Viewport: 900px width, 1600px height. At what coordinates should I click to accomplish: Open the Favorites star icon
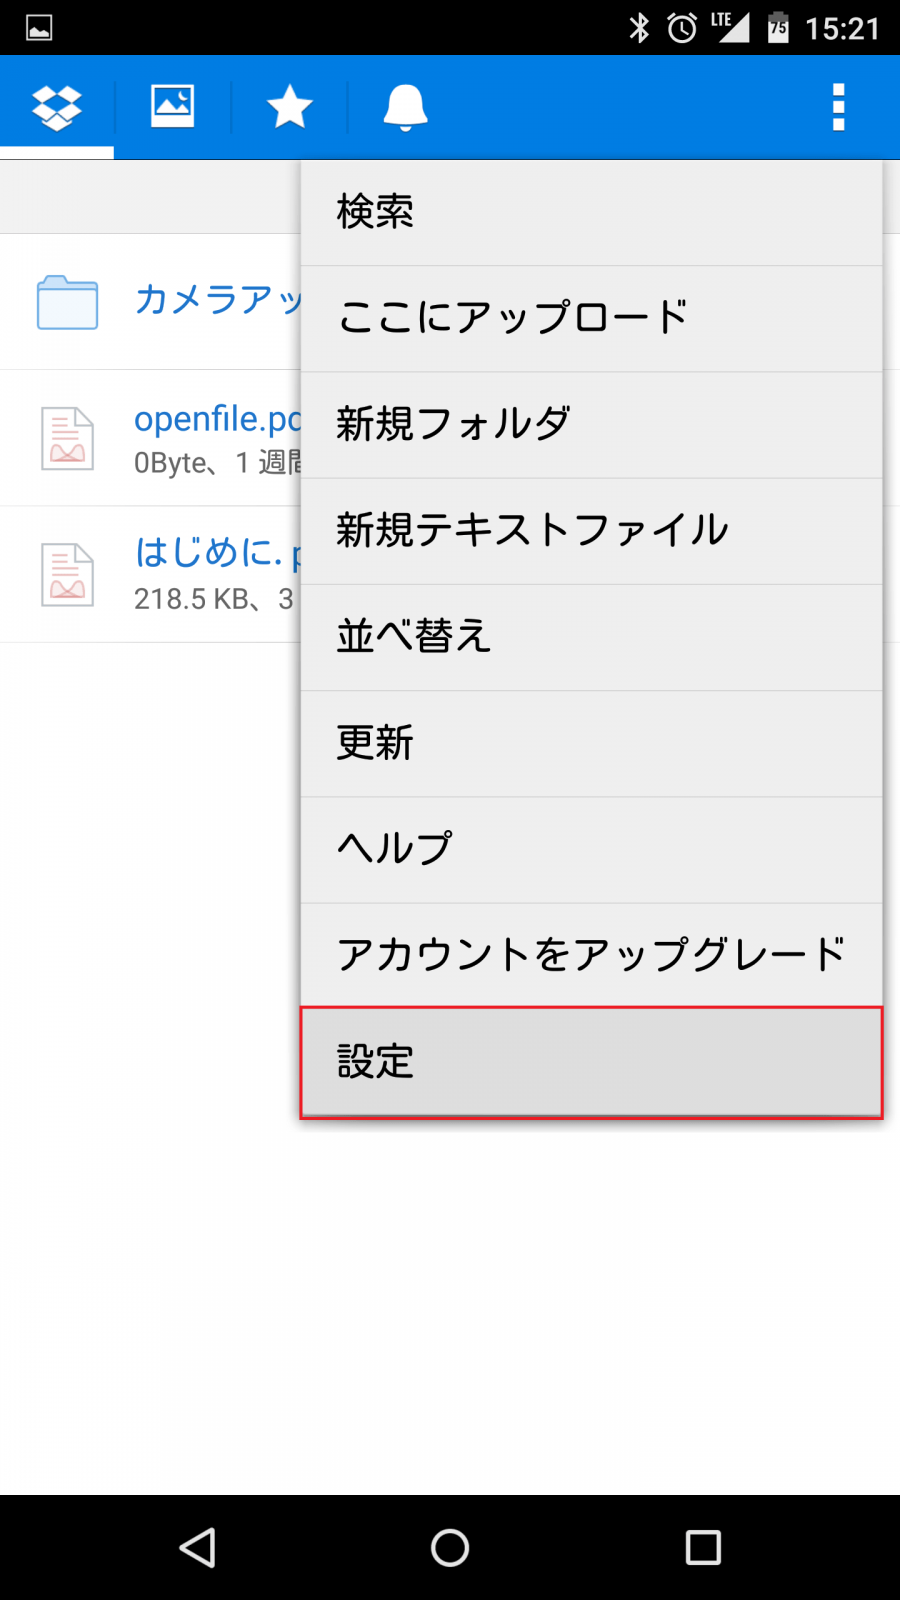pyautogui.click(x=289, y=106)
